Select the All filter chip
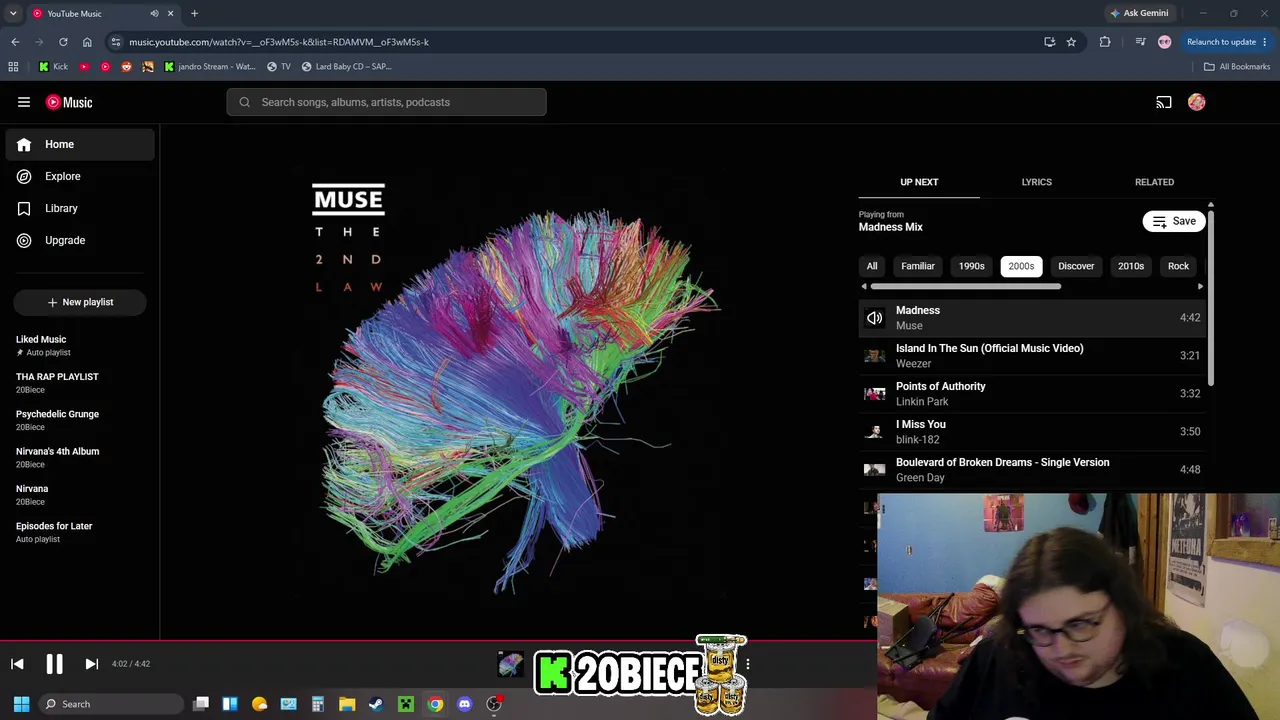 (872, 266)
